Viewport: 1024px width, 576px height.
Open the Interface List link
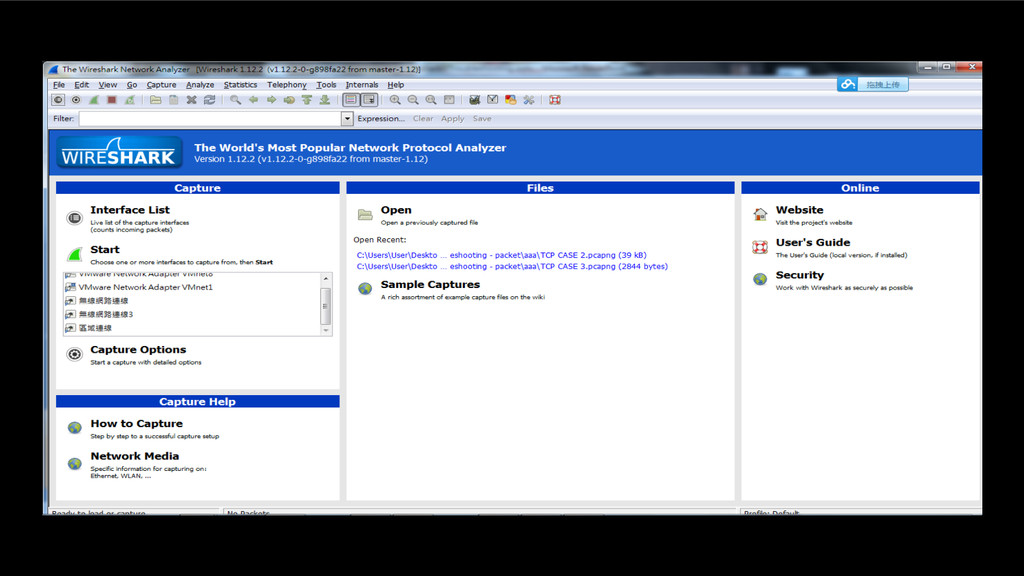(x=130, y=210)
